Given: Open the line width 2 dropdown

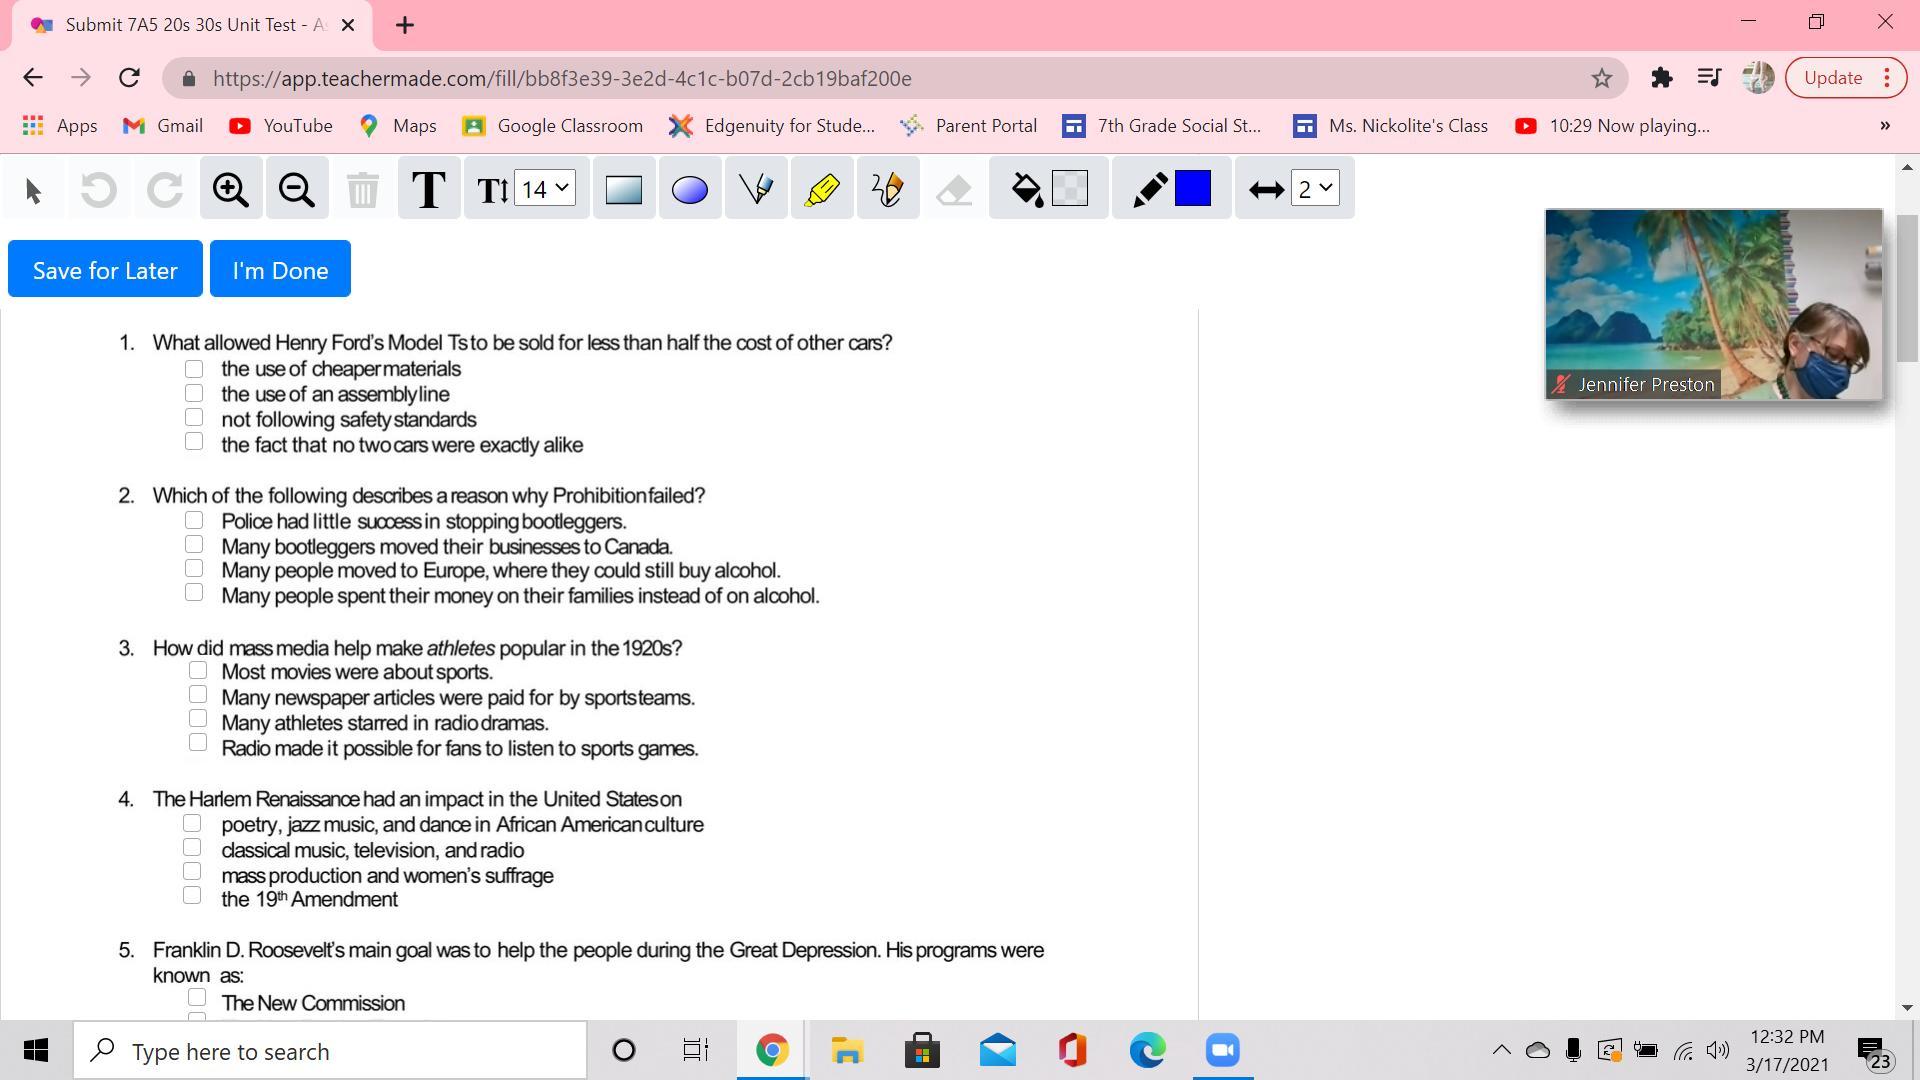Looking at the screenshot, I should point(1315,188).
